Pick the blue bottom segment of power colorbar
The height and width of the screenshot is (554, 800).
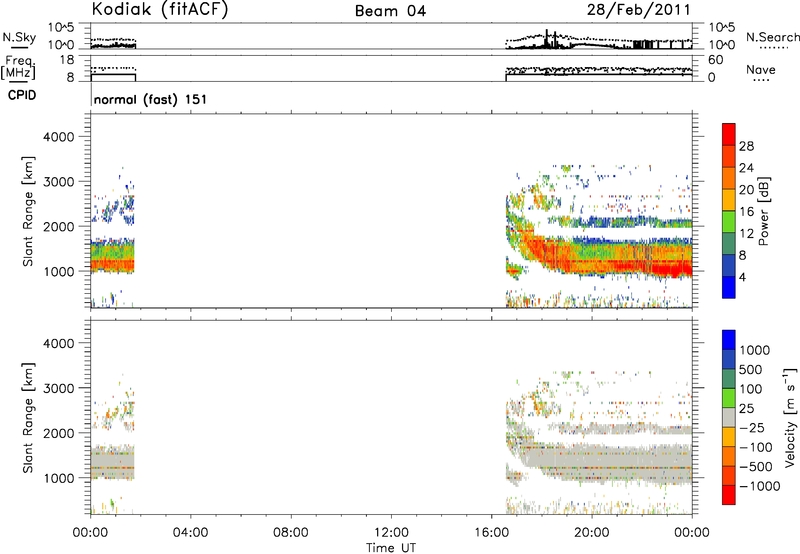(729, 287)
